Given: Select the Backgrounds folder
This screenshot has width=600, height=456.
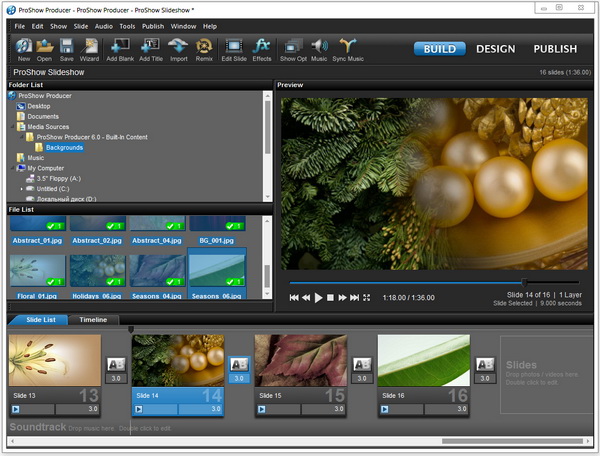Looking at the screenshot, I should click(x=64, y=148).
